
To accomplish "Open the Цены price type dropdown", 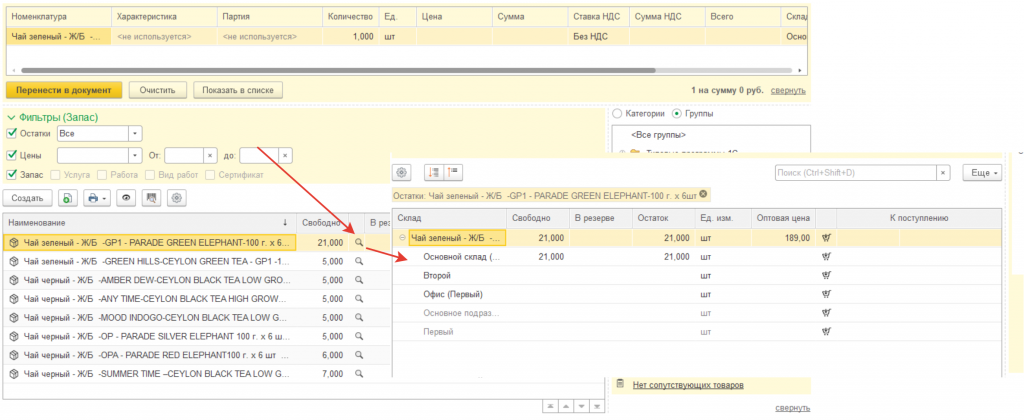I will (135, 155).
